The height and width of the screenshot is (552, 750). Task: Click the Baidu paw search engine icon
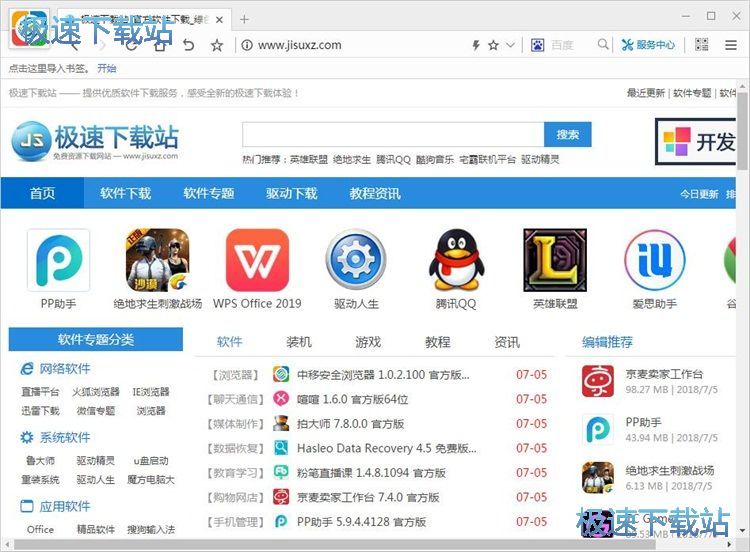[x=538, y=45]
